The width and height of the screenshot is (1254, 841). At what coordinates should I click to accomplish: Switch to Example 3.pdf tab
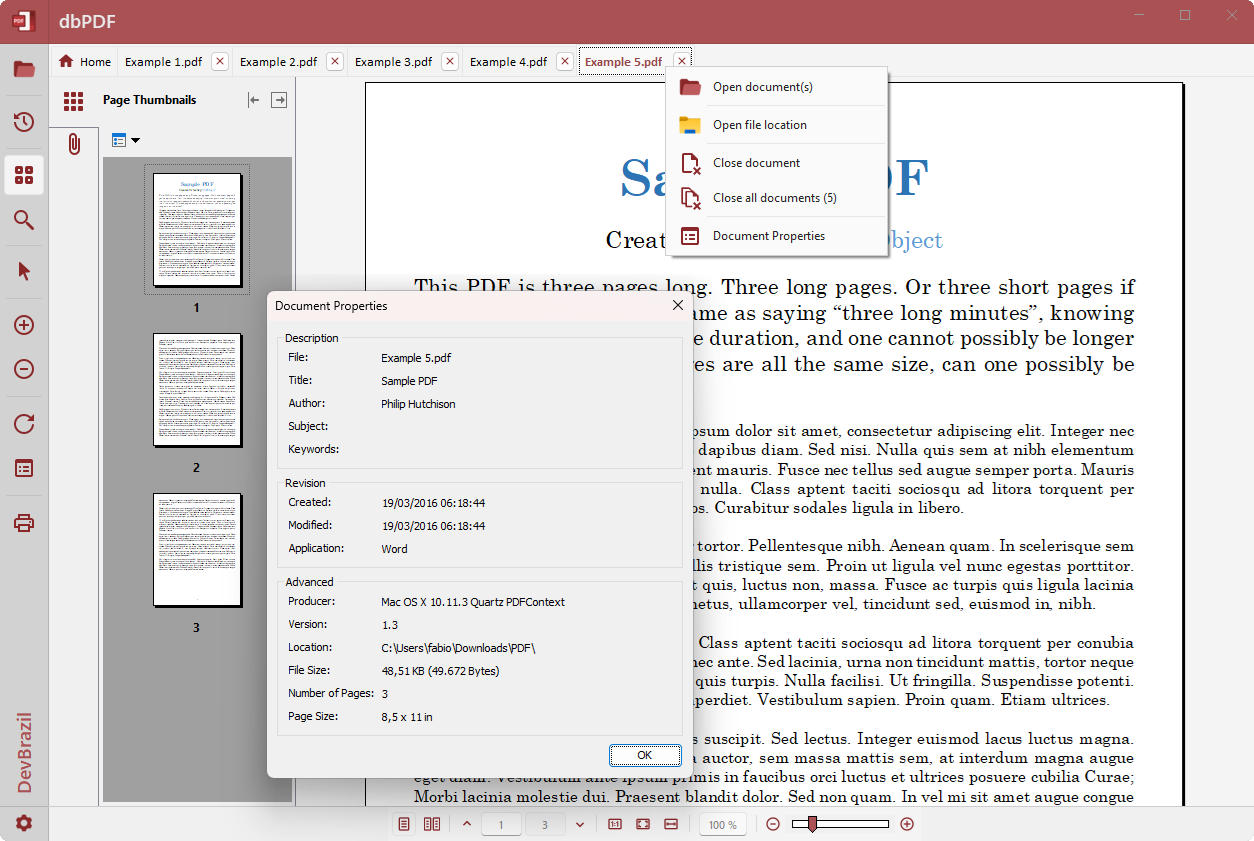tap(393, 61)
